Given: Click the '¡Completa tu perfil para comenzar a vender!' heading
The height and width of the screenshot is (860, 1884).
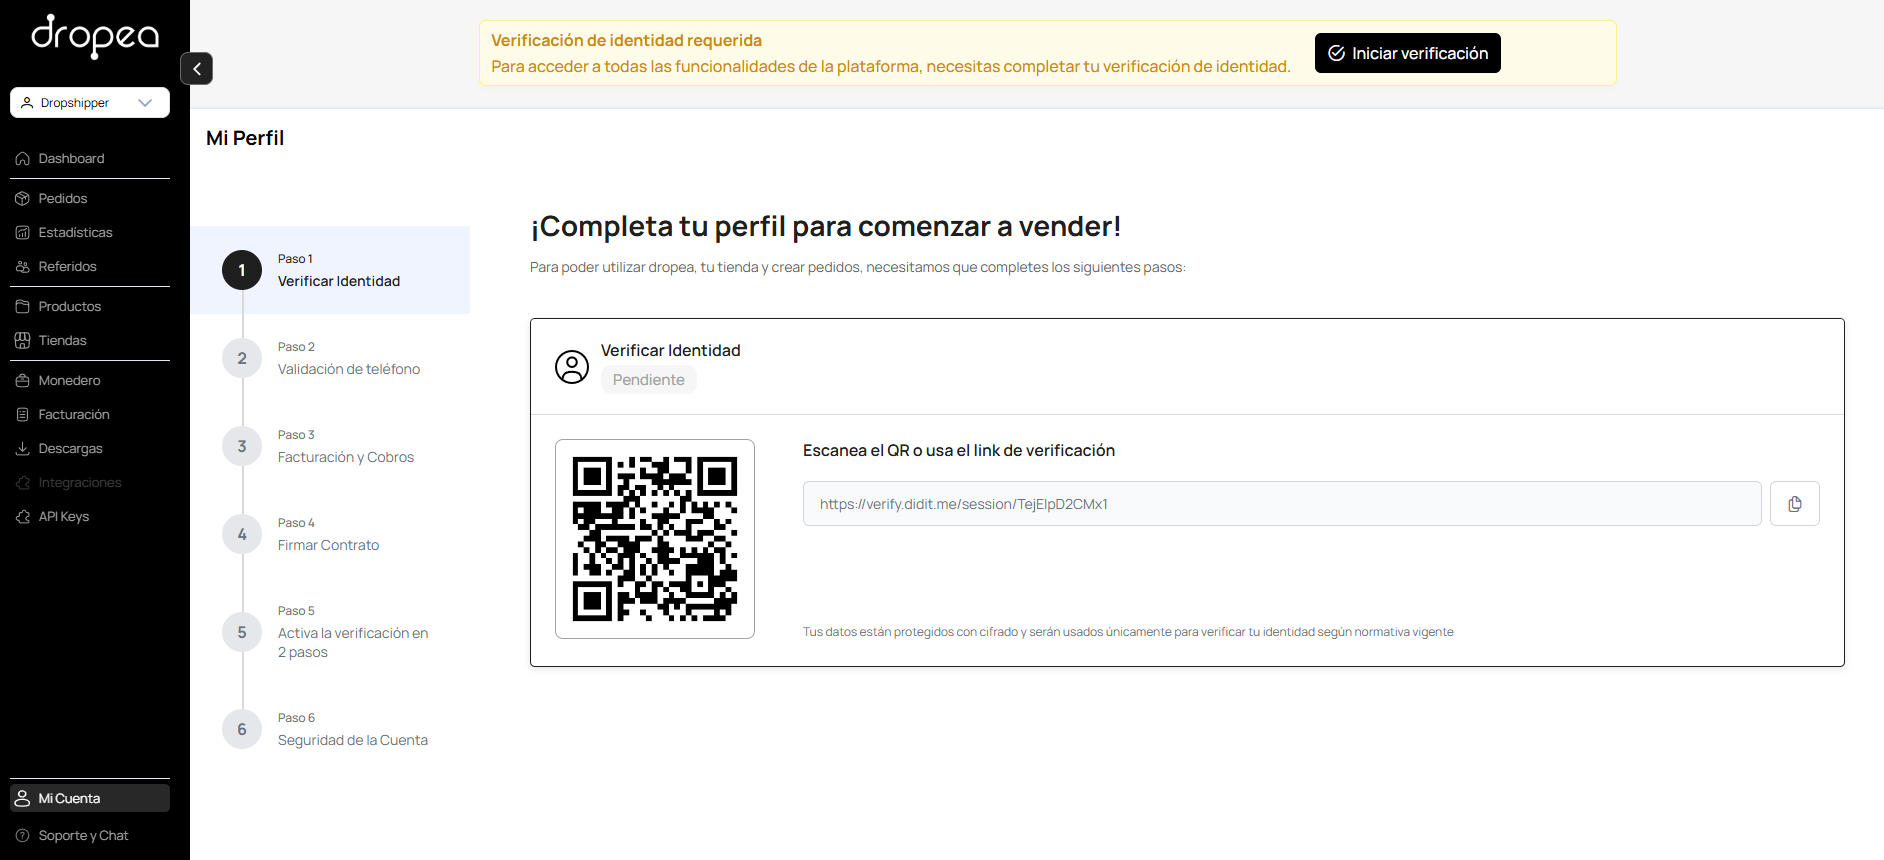Looking at the screenshot, I should 825,226.
